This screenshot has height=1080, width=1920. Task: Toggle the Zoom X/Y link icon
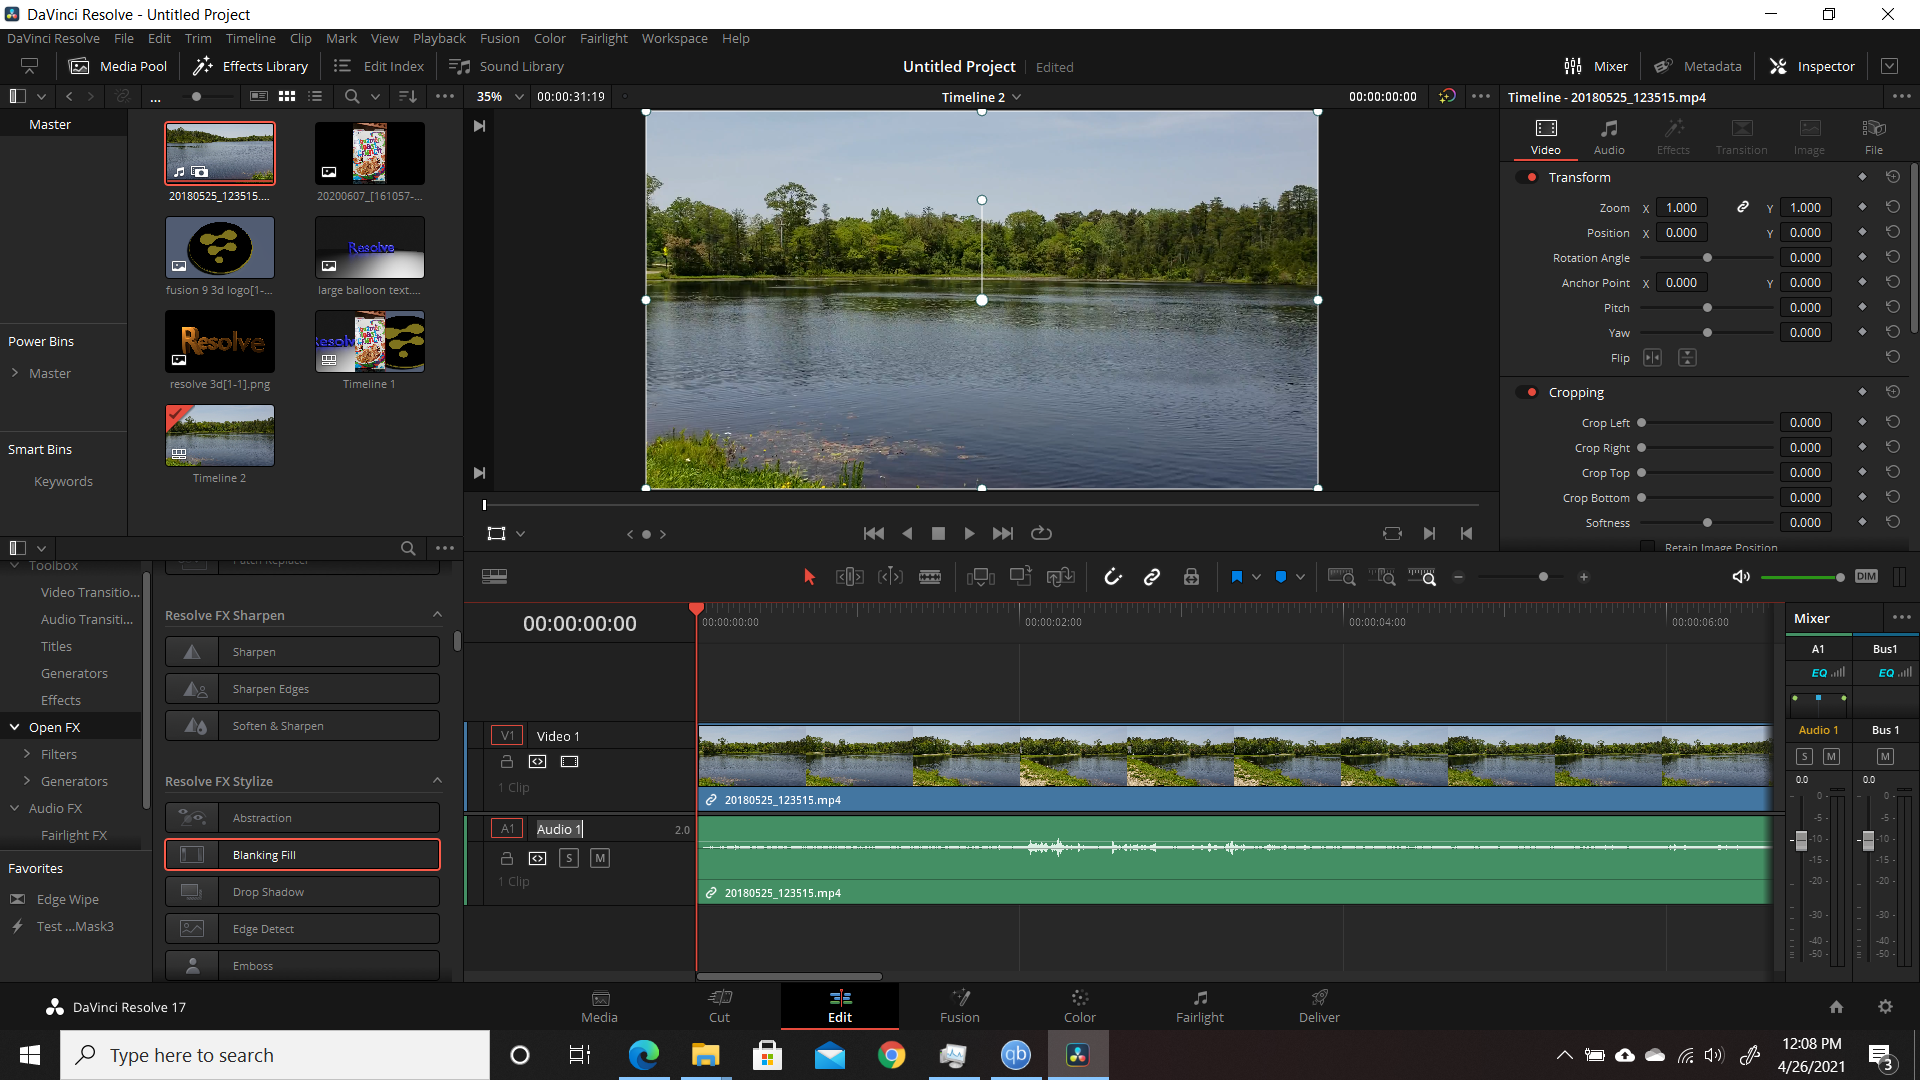point(1743,207)
